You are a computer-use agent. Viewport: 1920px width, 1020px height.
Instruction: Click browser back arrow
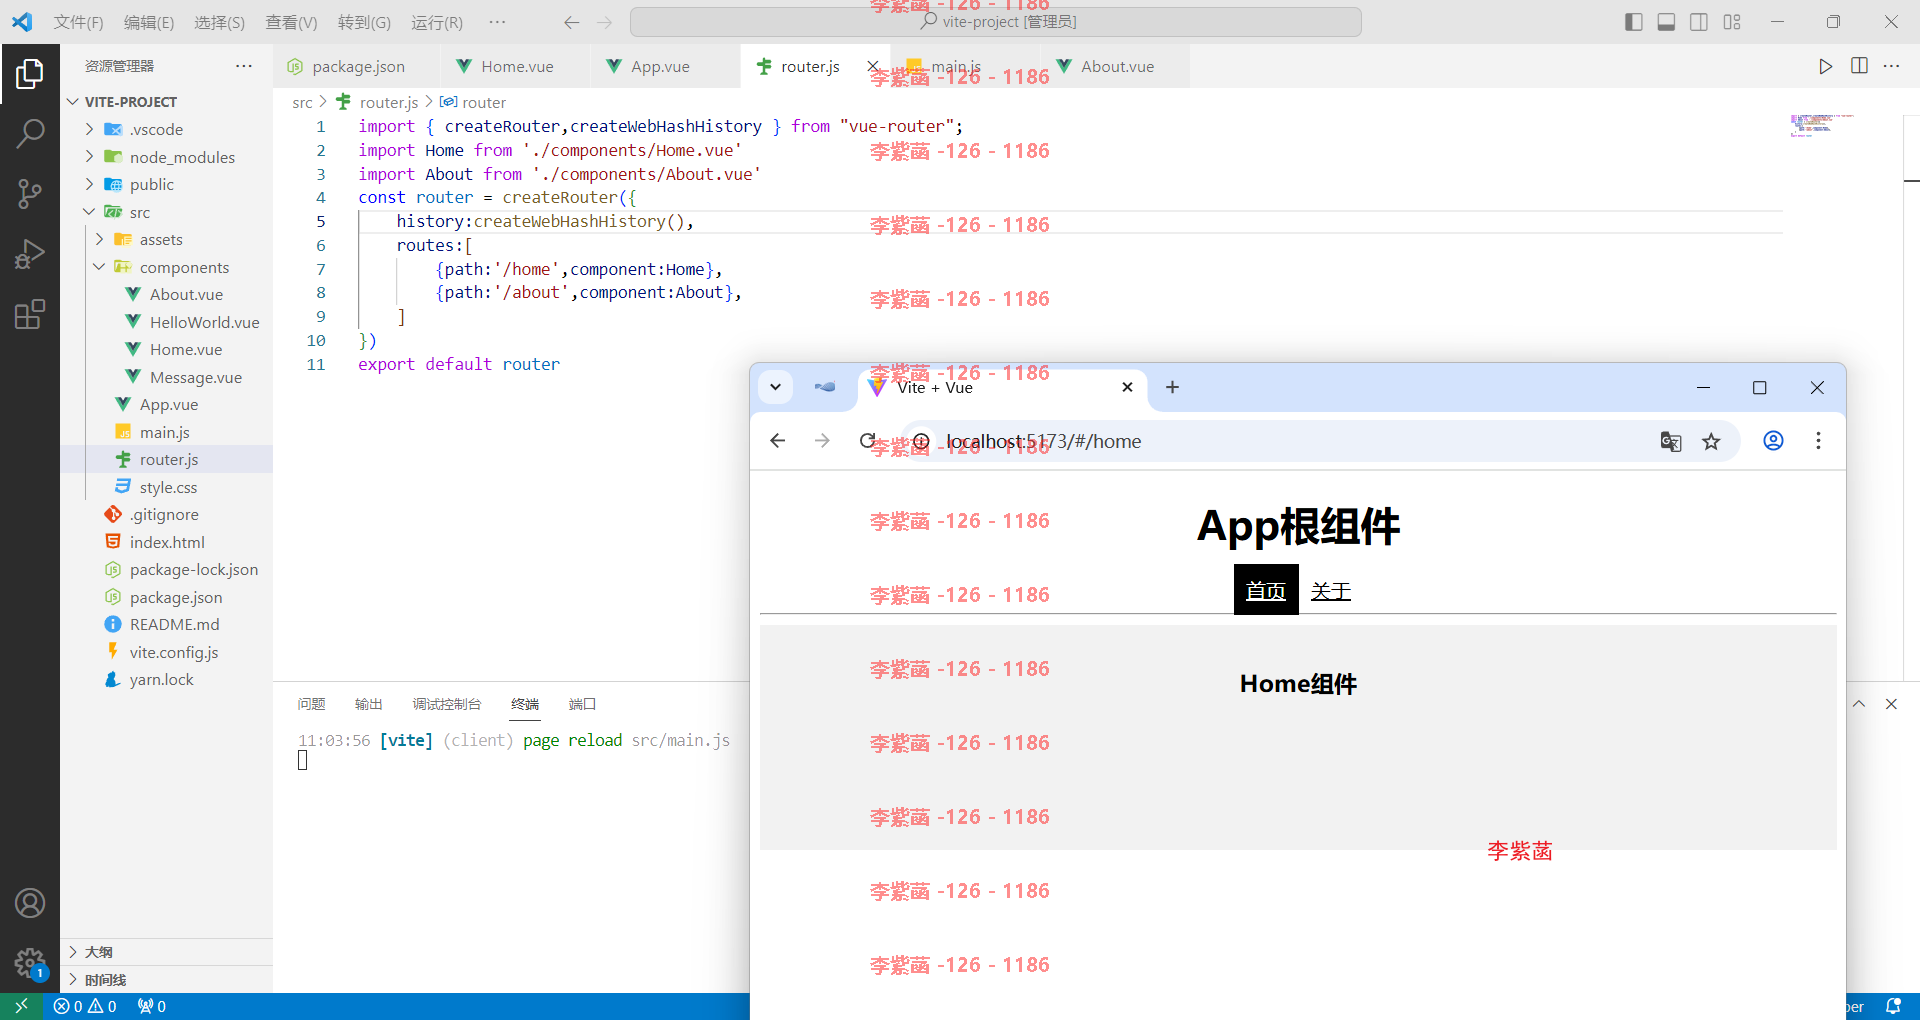777,441
